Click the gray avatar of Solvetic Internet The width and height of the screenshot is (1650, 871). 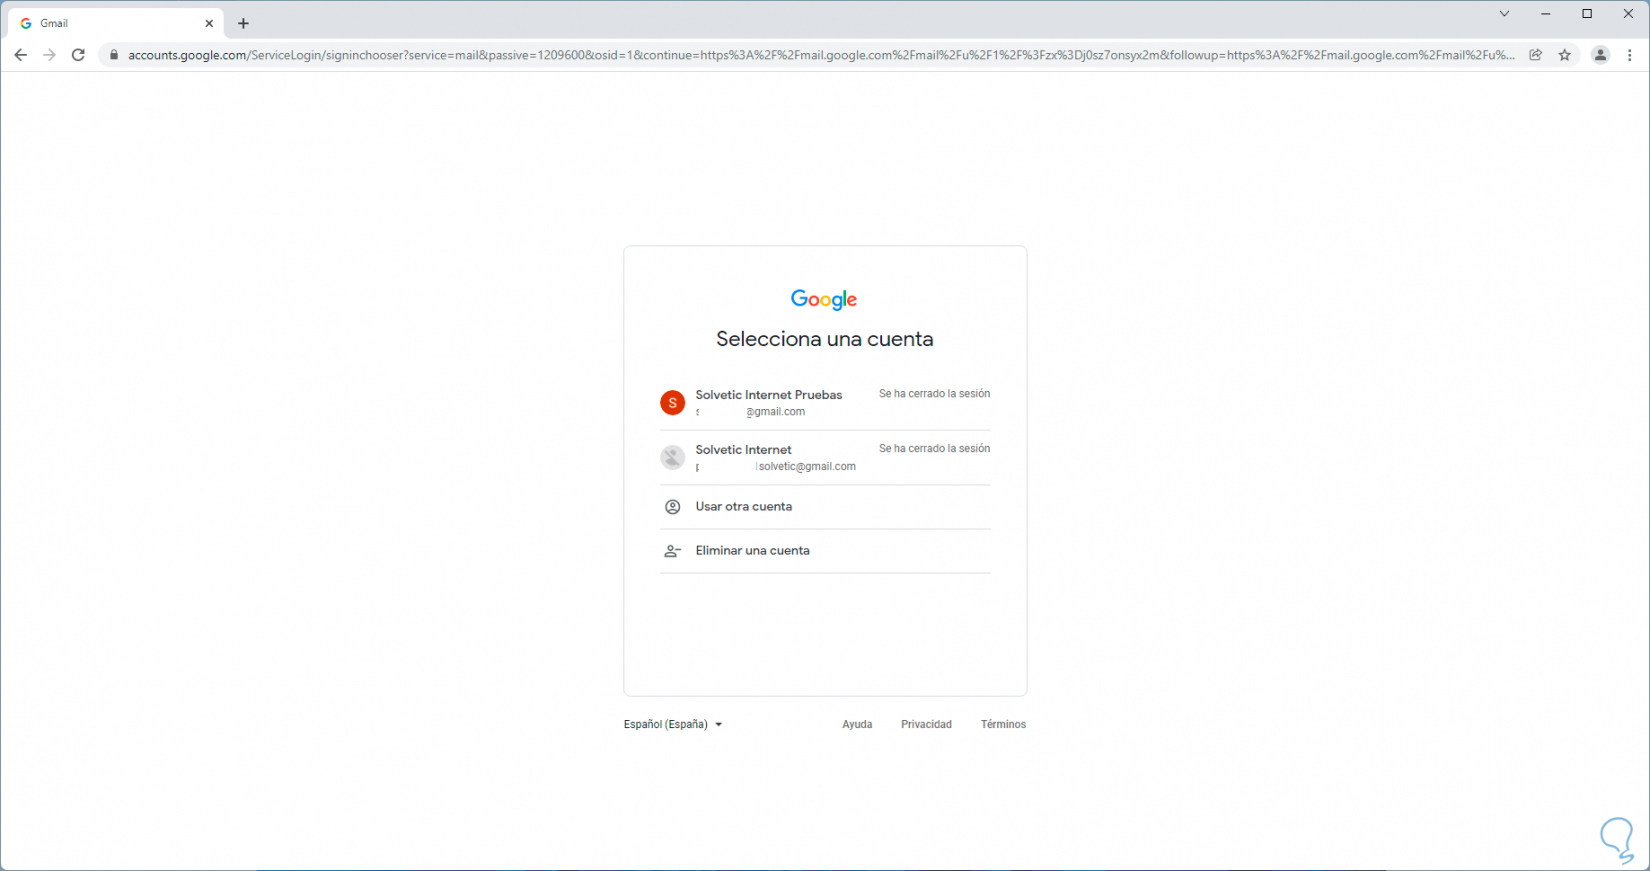coord(673,458)
